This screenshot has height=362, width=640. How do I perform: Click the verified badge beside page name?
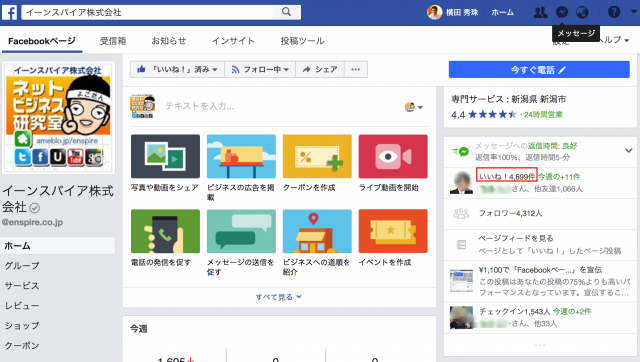(x=35, y=208)
